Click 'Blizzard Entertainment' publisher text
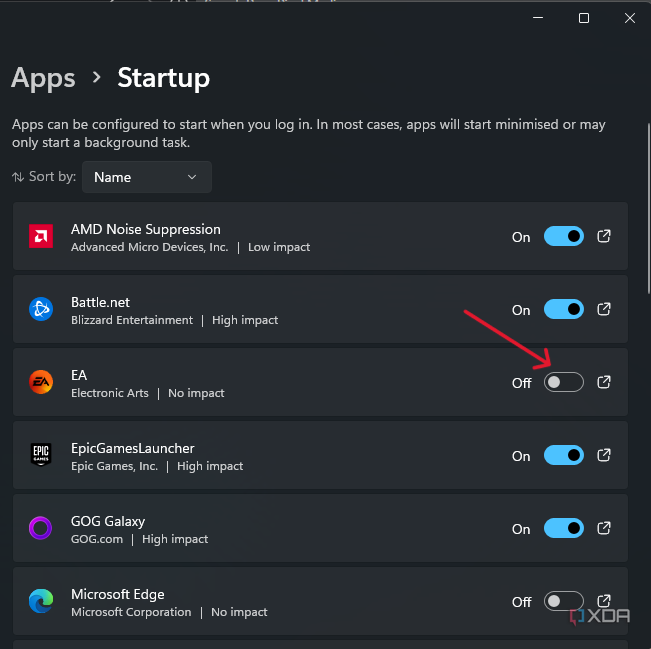Viewport: 651px width, 649px height. pyautogui.click(x=132, y=320)
